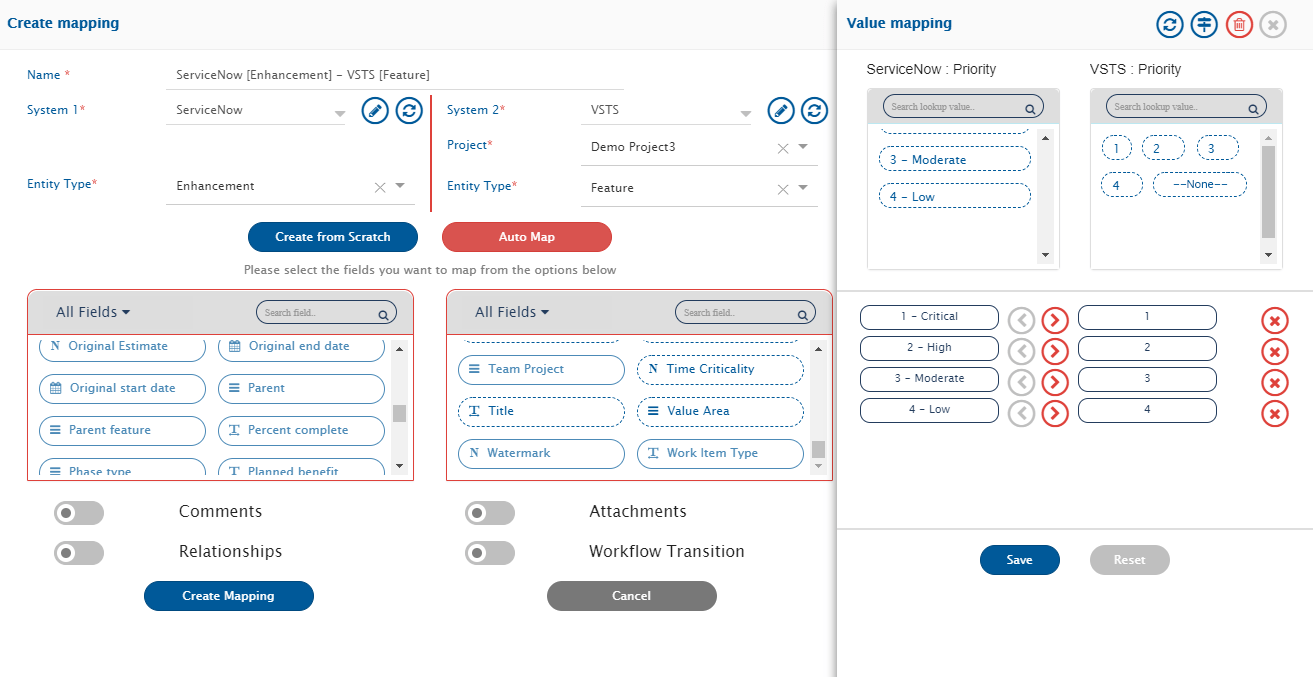1313x677 pixels.
Task: Click the red trash icon in Value mapping
Action: [1239, 25]
